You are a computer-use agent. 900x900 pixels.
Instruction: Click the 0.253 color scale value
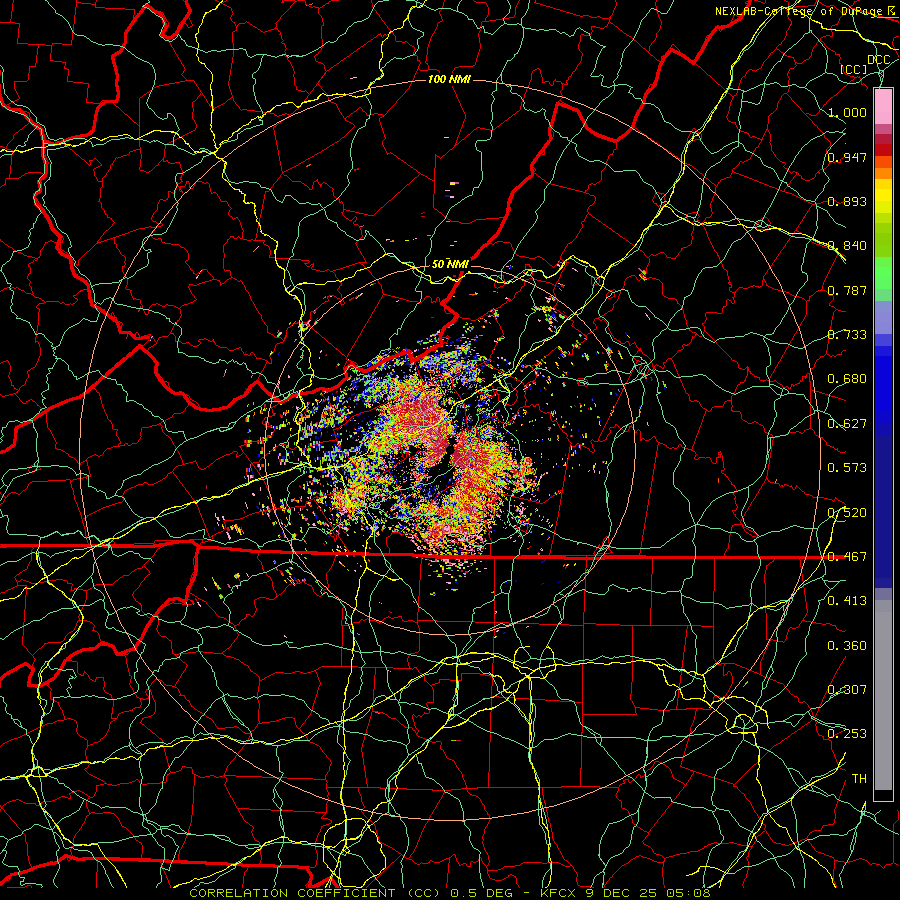click(847, 734)
